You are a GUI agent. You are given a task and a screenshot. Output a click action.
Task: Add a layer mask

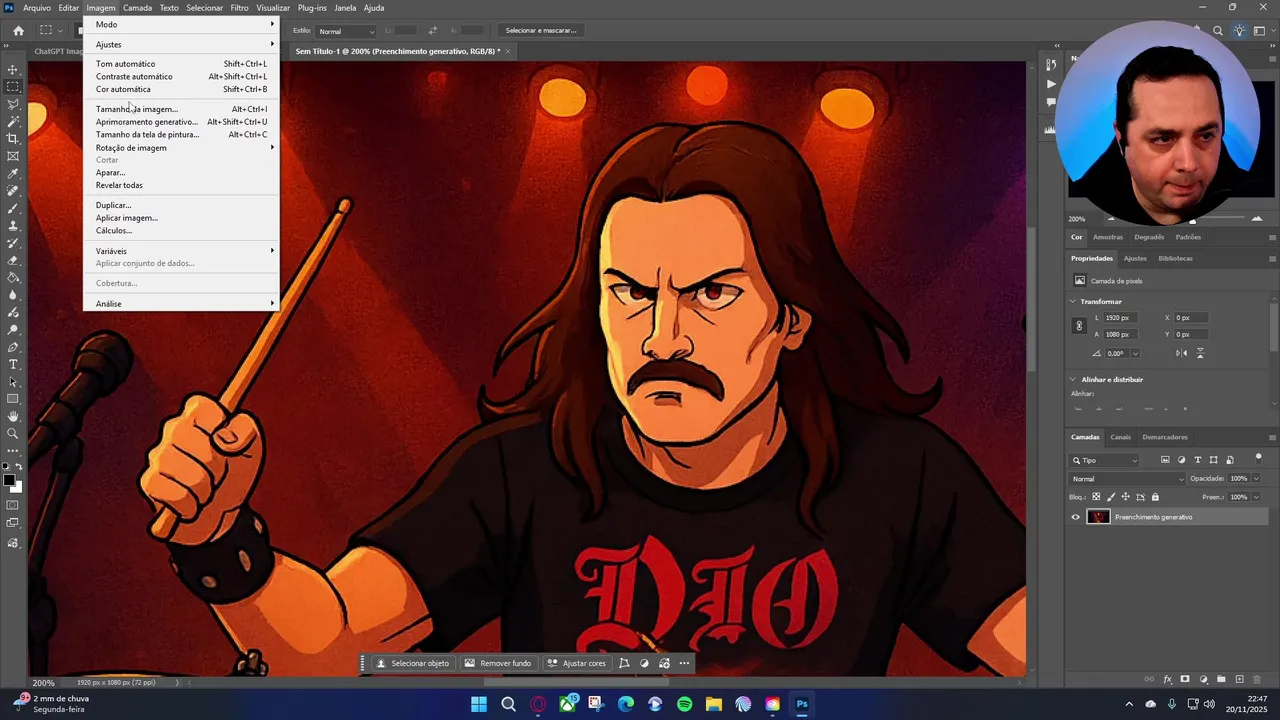coord(1185,679)
